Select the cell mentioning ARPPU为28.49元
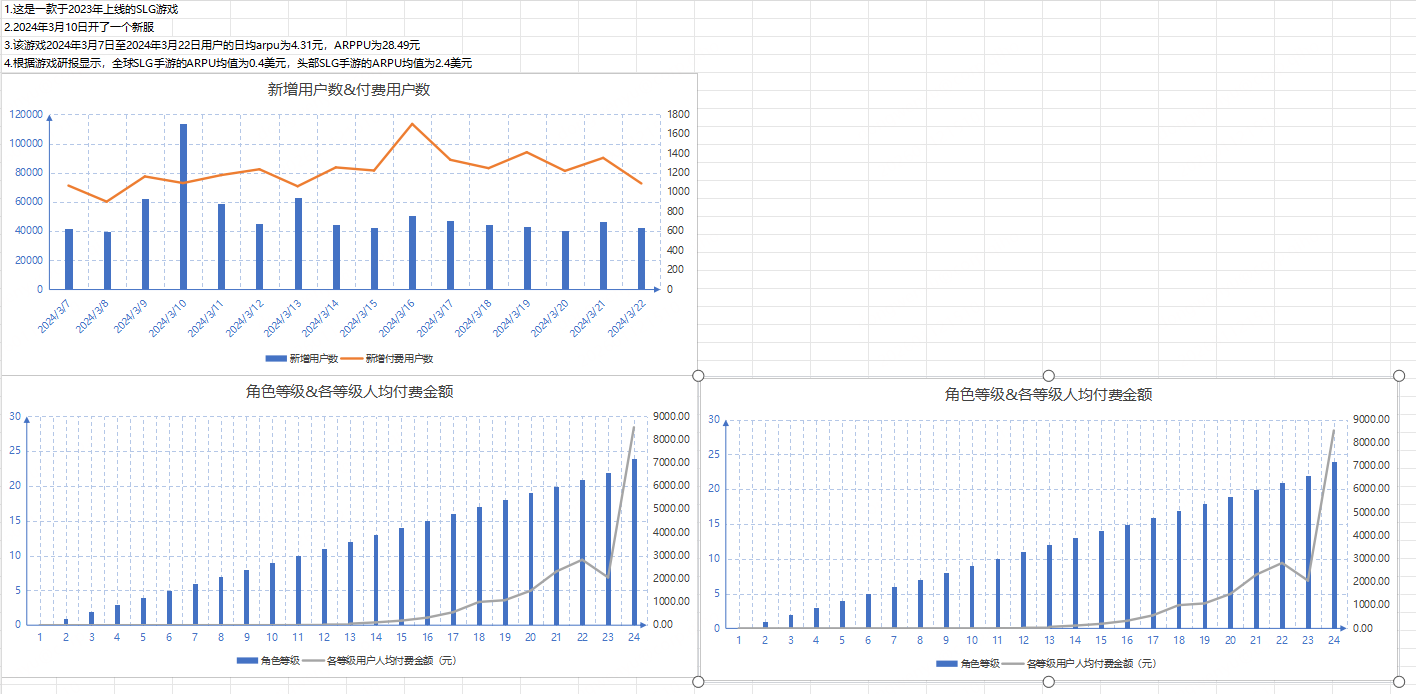 pyautogui.click(x=212, y=45)
